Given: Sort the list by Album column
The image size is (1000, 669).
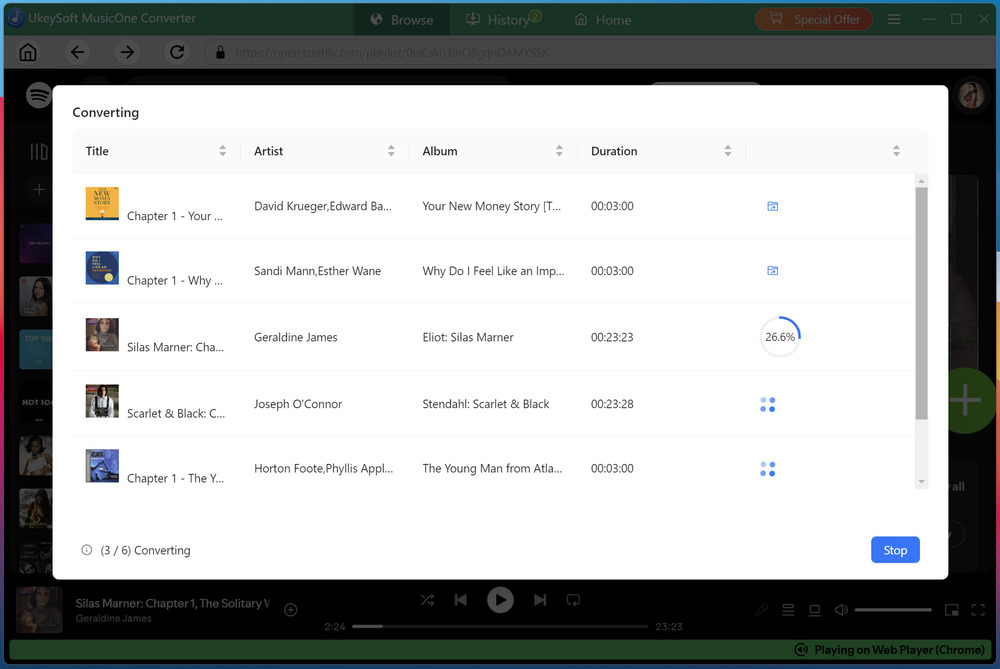Looking at the screenshot, I should [559, 151].
